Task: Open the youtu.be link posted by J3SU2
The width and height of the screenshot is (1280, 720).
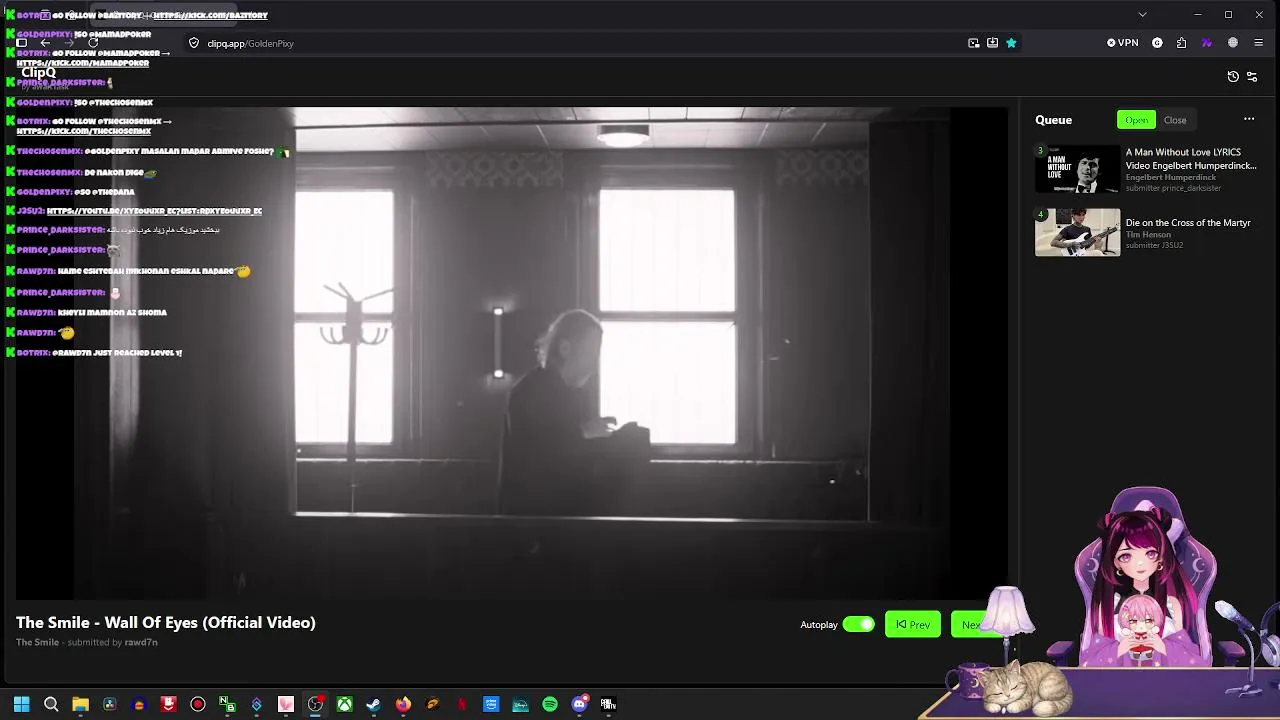Action: pyautogui.click(x=154, y=211)
